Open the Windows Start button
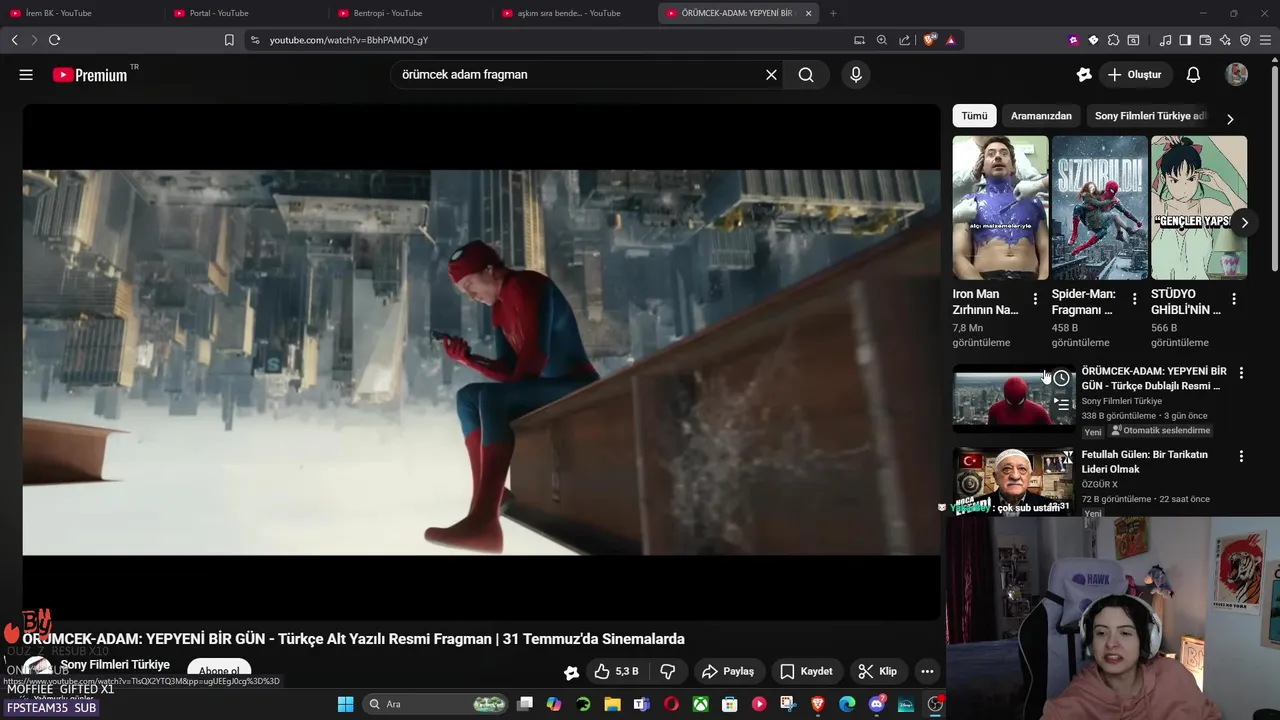This screenshot has height=720, width=1280. (345, 704)
